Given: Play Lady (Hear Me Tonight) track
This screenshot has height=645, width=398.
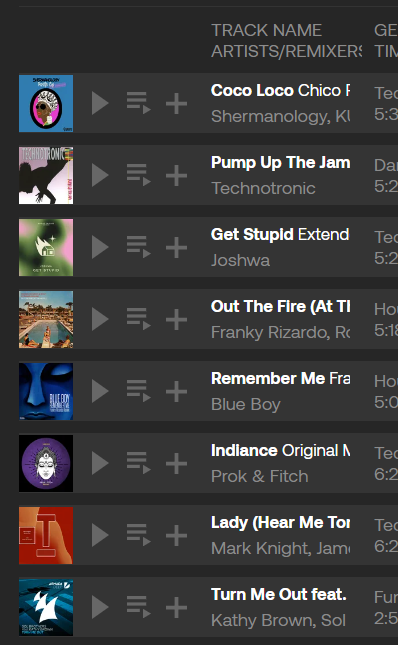Looking at the screenshot, I should click(100, 535).
